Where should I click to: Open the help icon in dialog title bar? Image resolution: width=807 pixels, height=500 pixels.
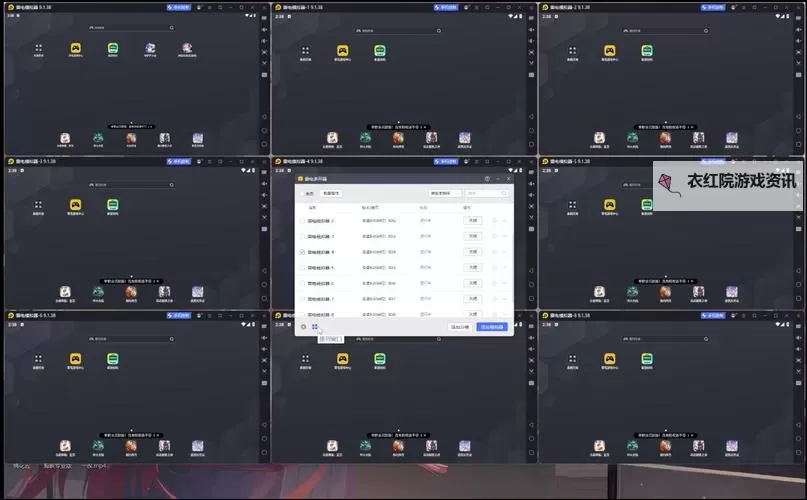(x=487, y=179)
